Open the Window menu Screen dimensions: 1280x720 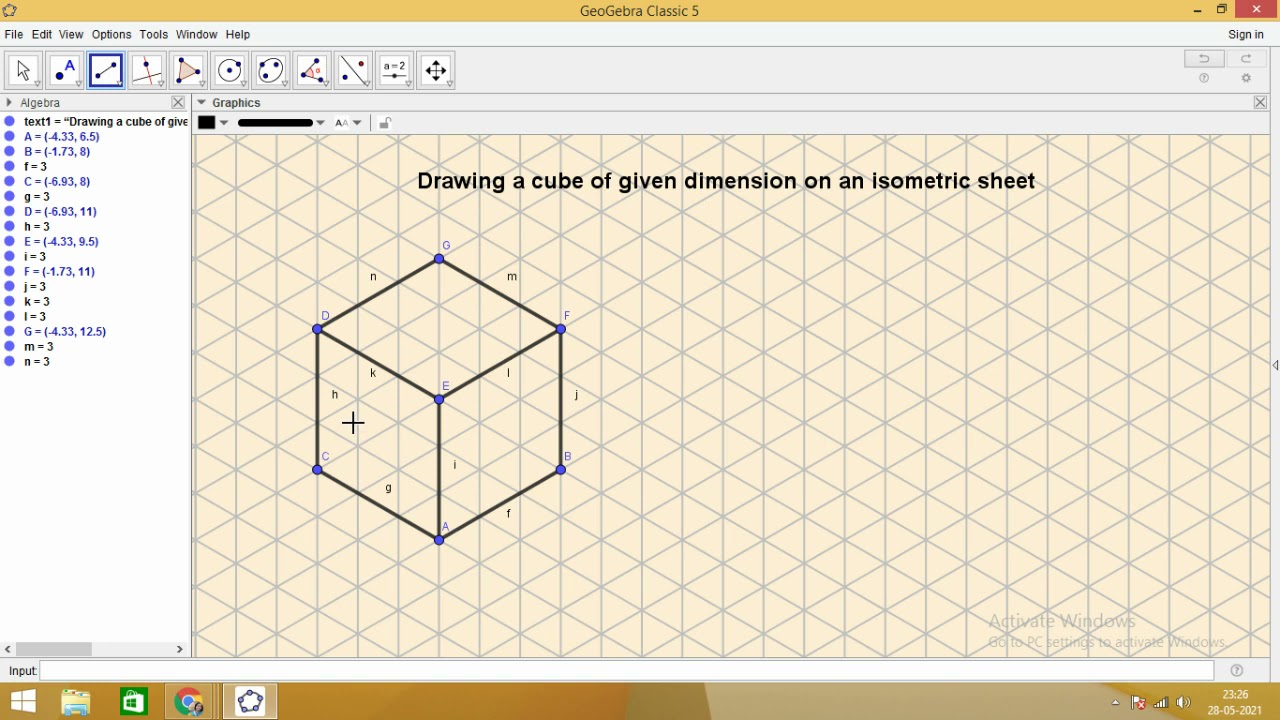[x=197, y=34]
